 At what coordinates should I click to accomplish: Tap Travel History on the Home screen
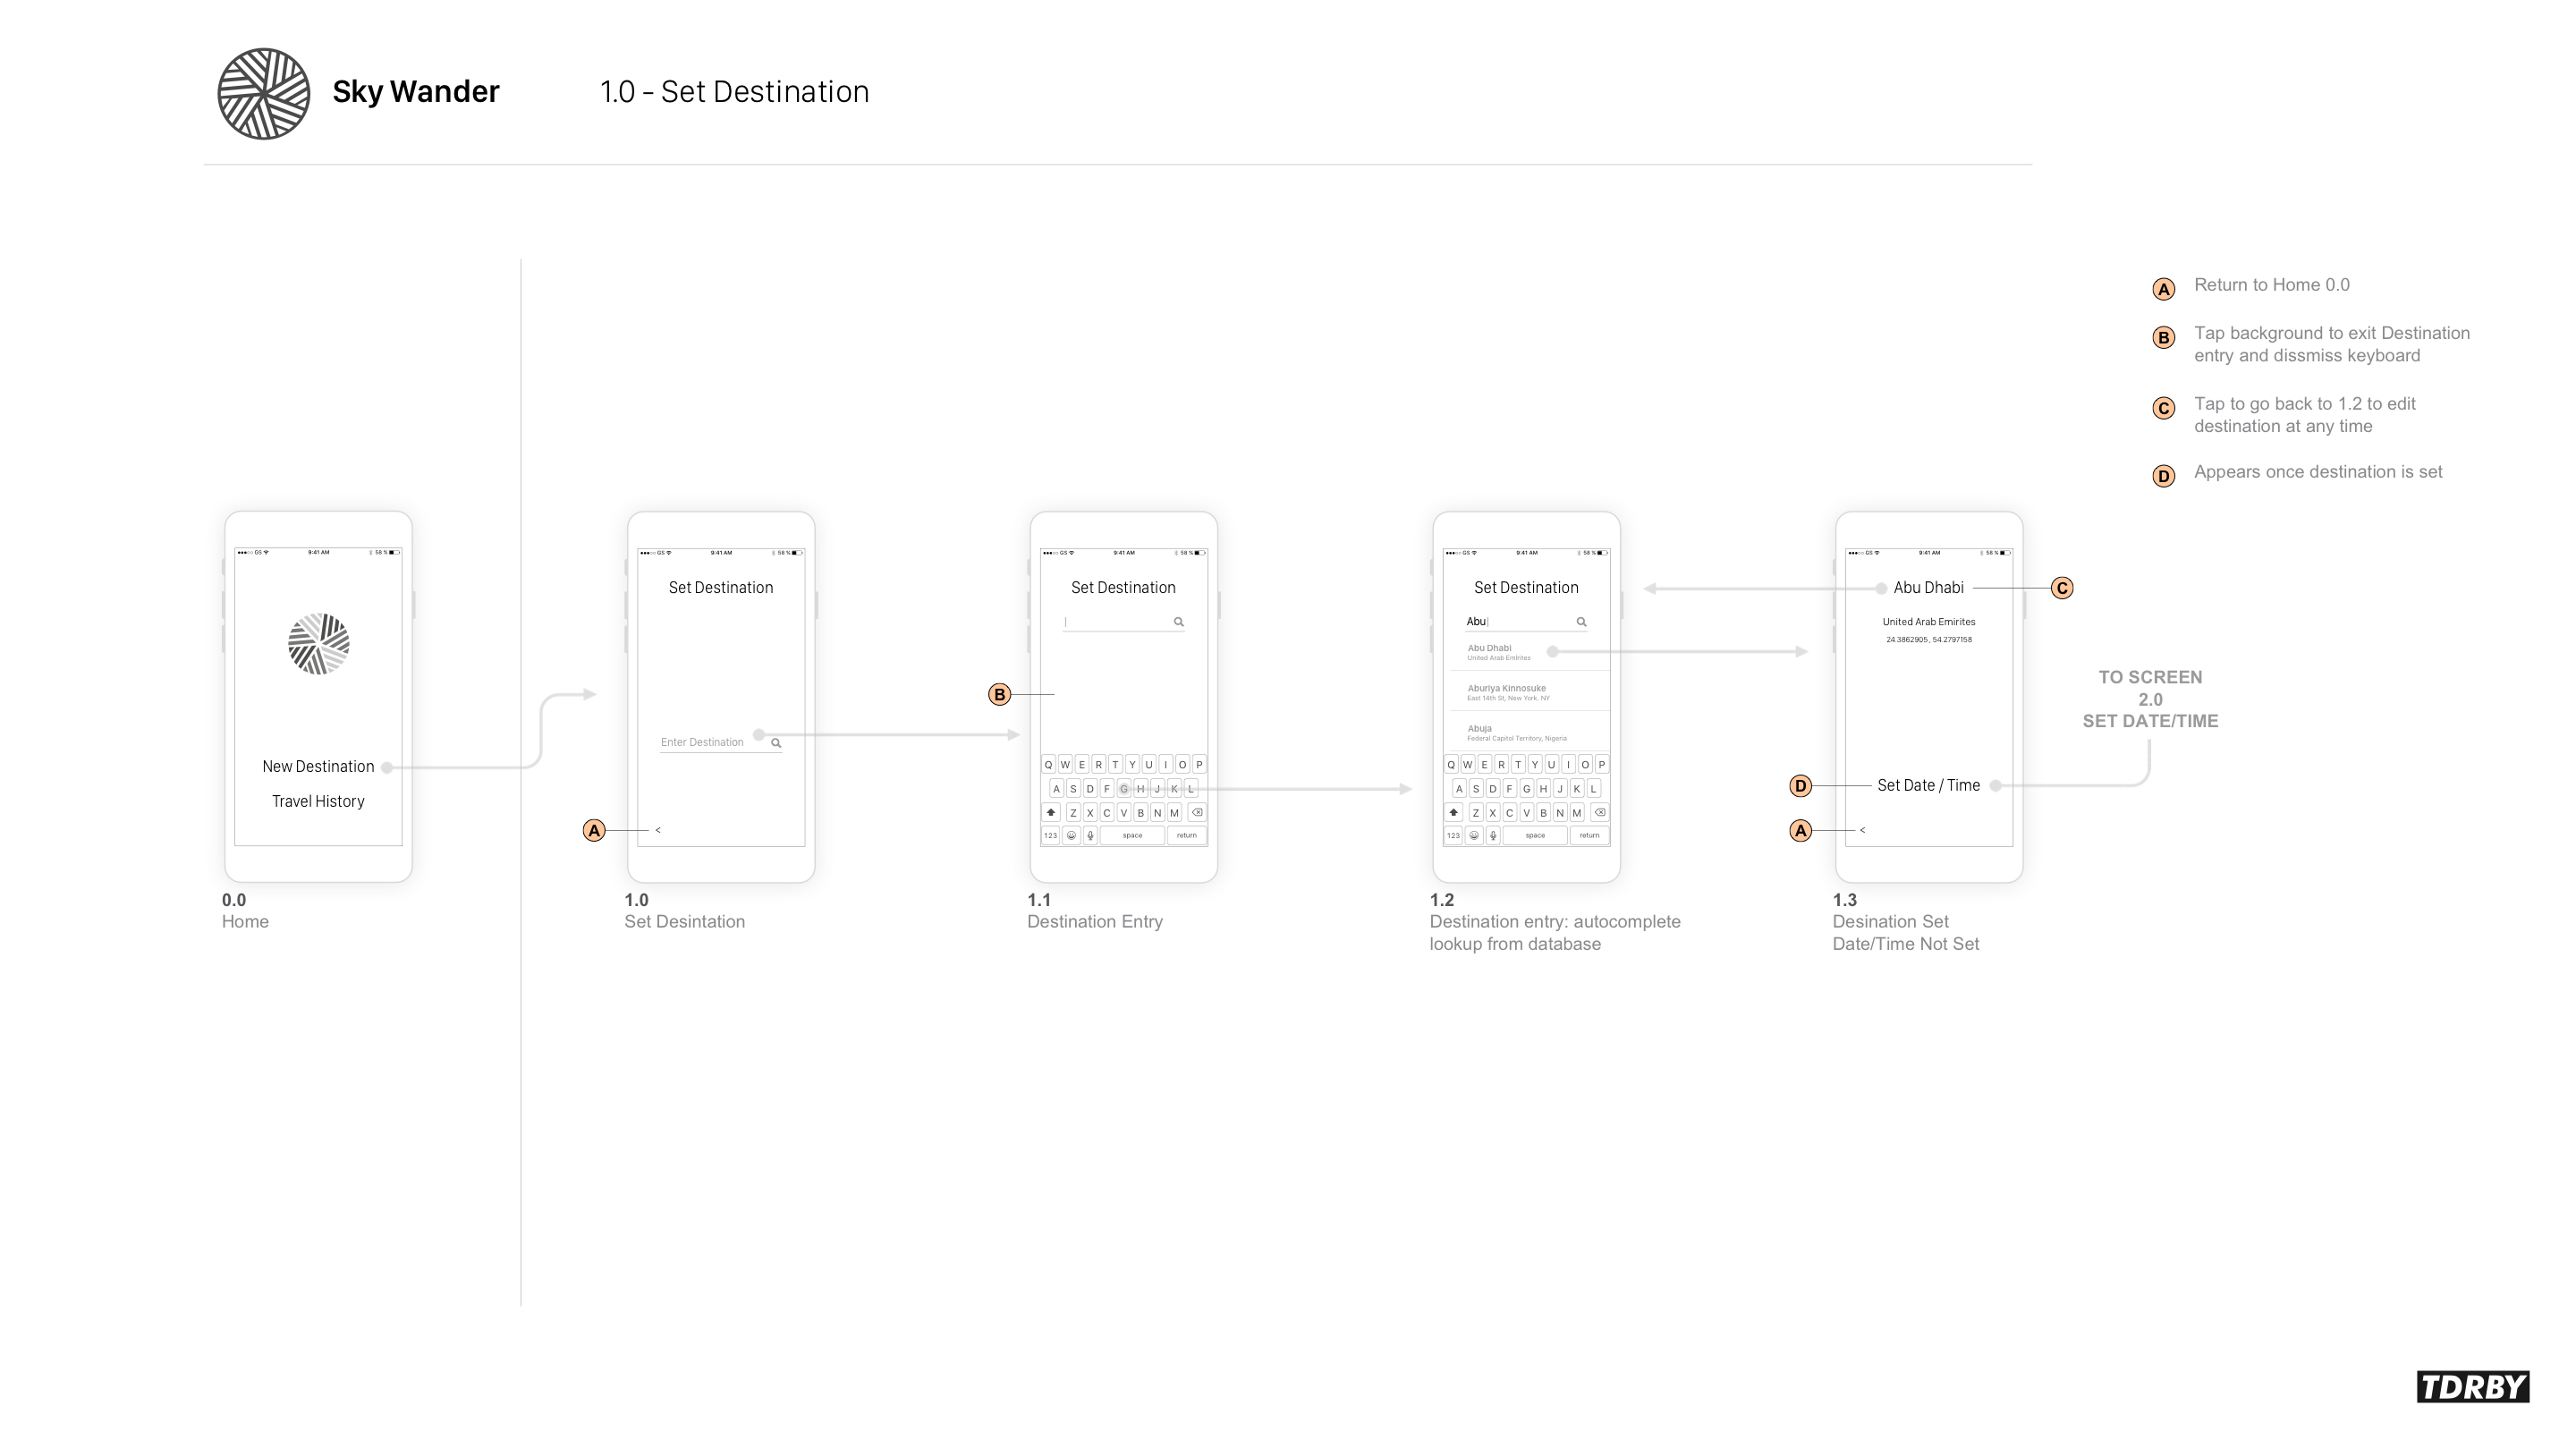click(x=318, y=801)
